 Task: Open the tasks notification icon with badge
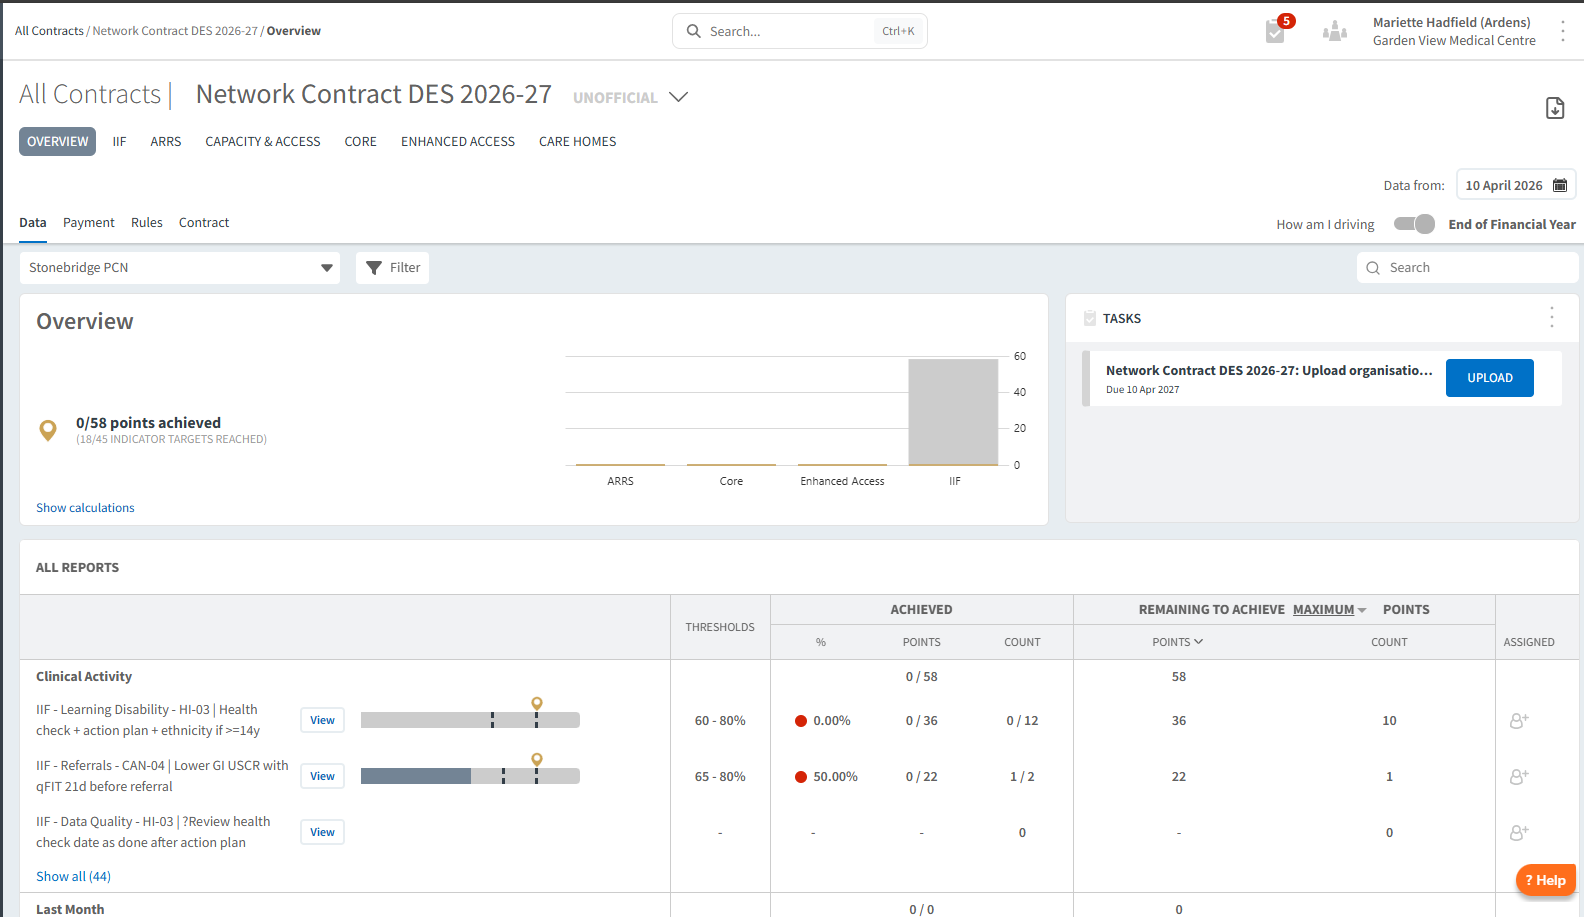[1277, 30]
